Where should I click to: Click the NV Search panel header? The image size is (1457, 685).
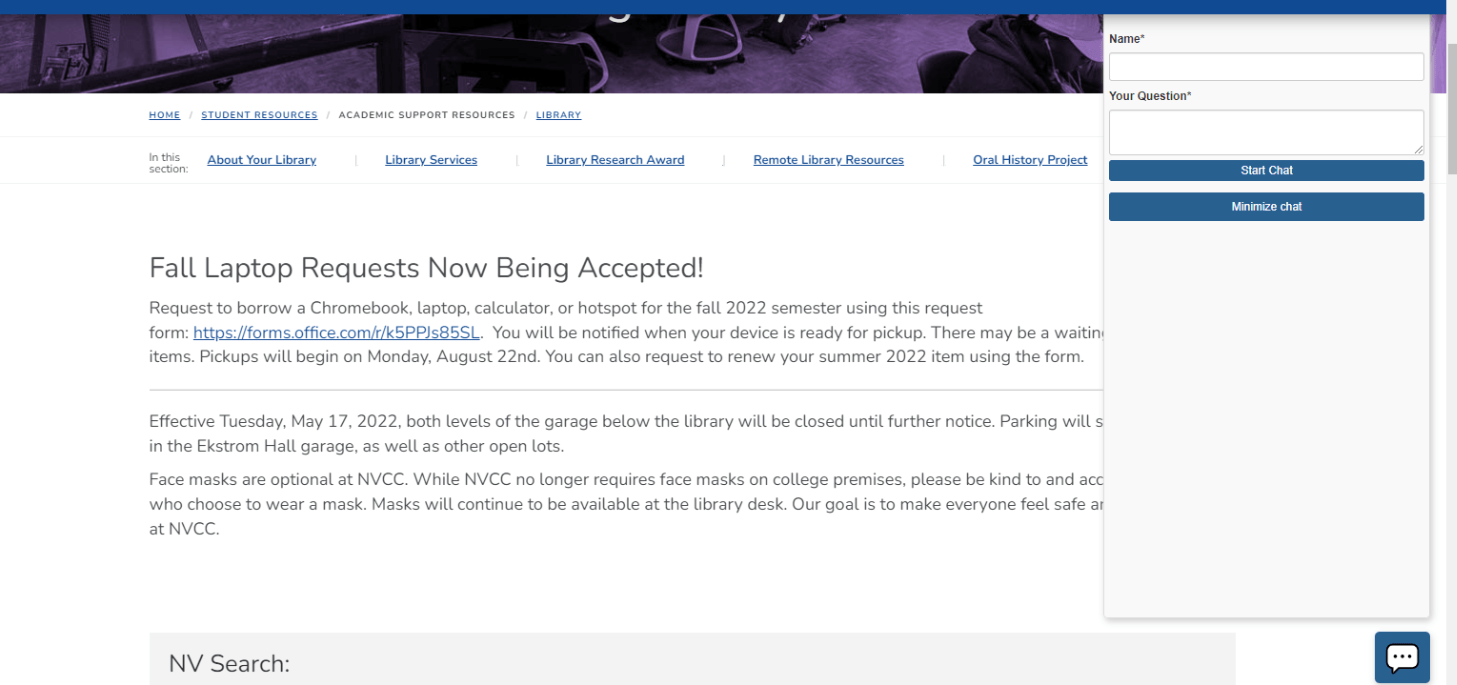point(692,660)
